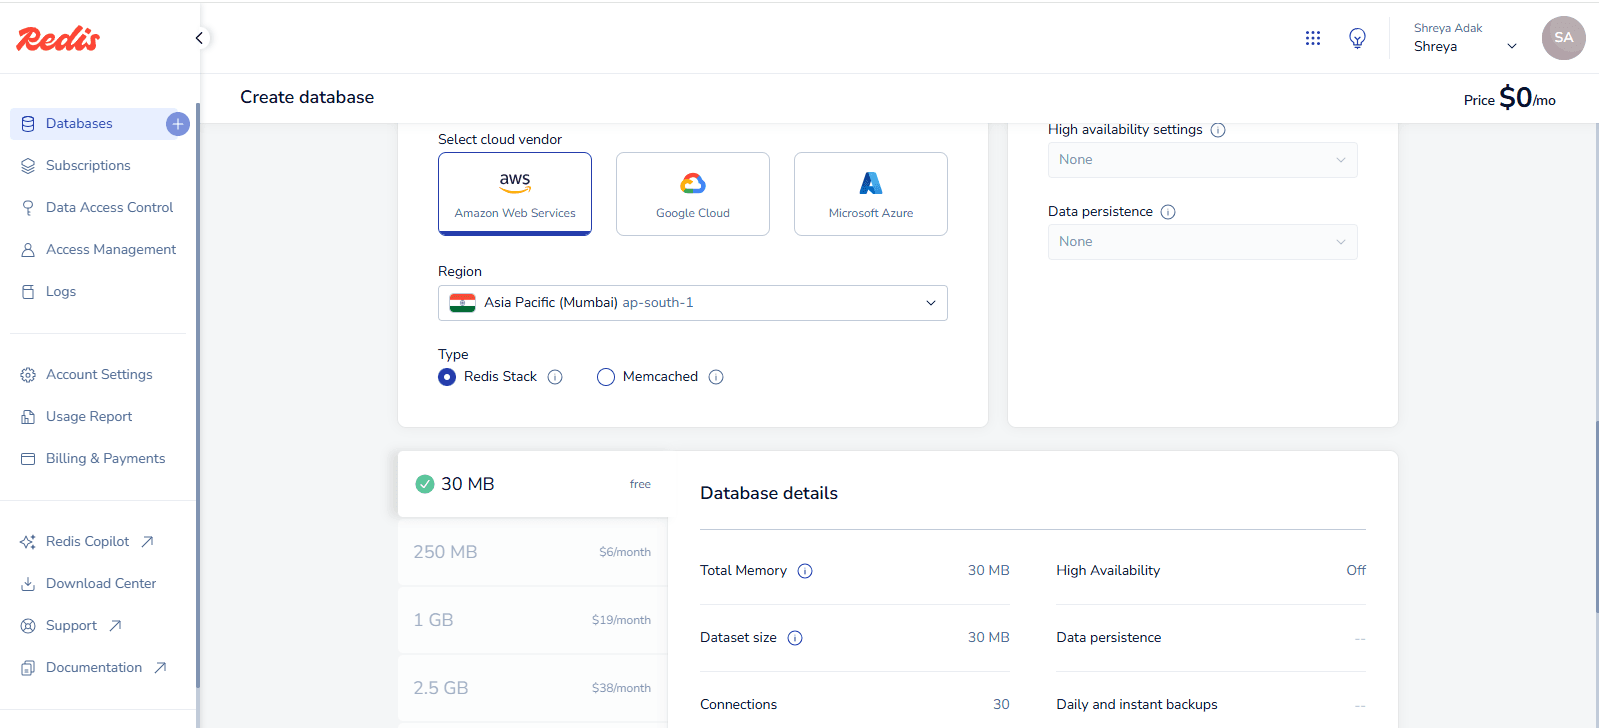Image resolution: width=1599 pixels, height=728 pixels.
Task: Click info icon next to Redis Stack
Action: click(555, 377)
